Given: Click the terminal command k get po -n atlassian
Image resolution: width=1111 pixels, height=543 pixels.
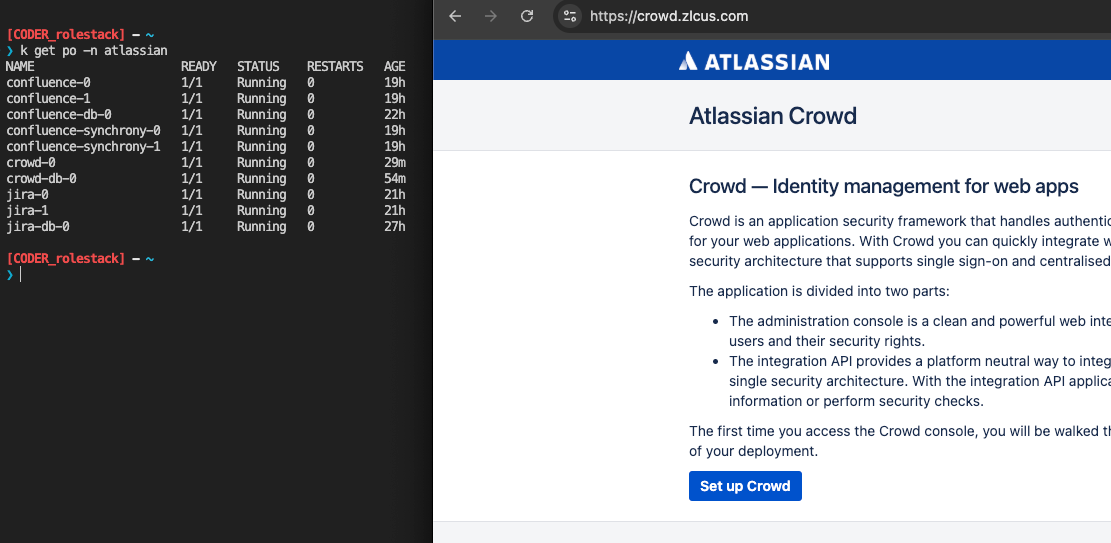Looking at the screenshot, I should pos(94,50).
